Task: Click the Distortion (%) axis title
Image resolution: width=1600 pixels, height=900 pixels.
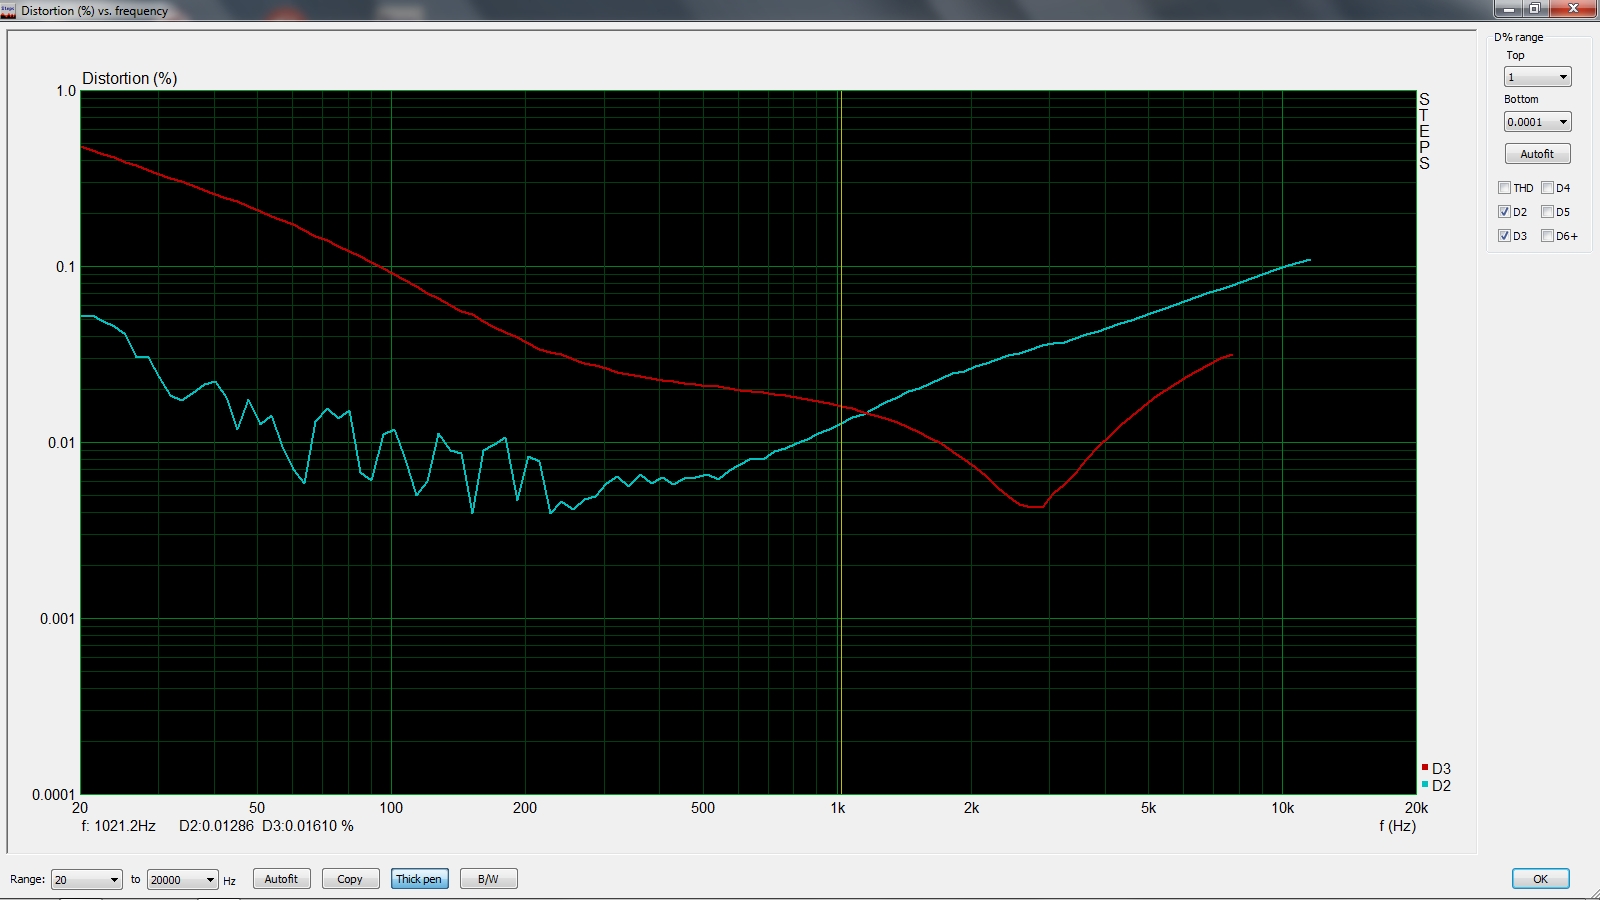Action: tap(130, 78)
